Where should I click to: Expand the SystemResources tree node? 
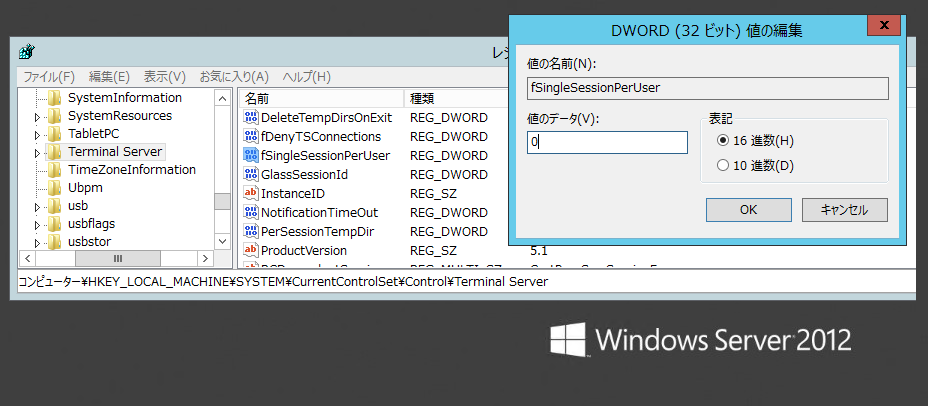pyautogui.click(x=38, y=117)
